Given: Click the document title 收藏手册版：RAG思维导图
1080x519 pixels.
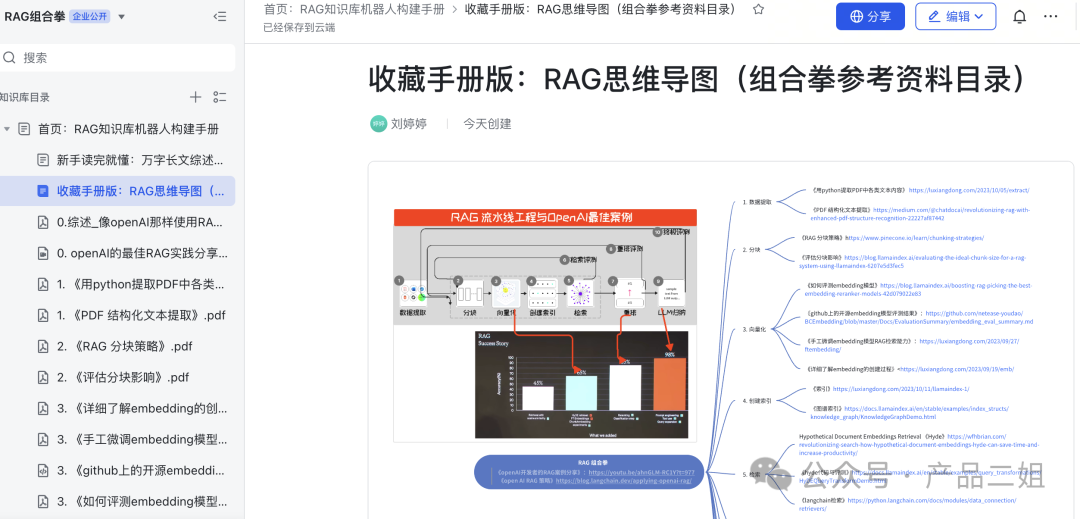Looking at the screenshot, I should (698, 79).
